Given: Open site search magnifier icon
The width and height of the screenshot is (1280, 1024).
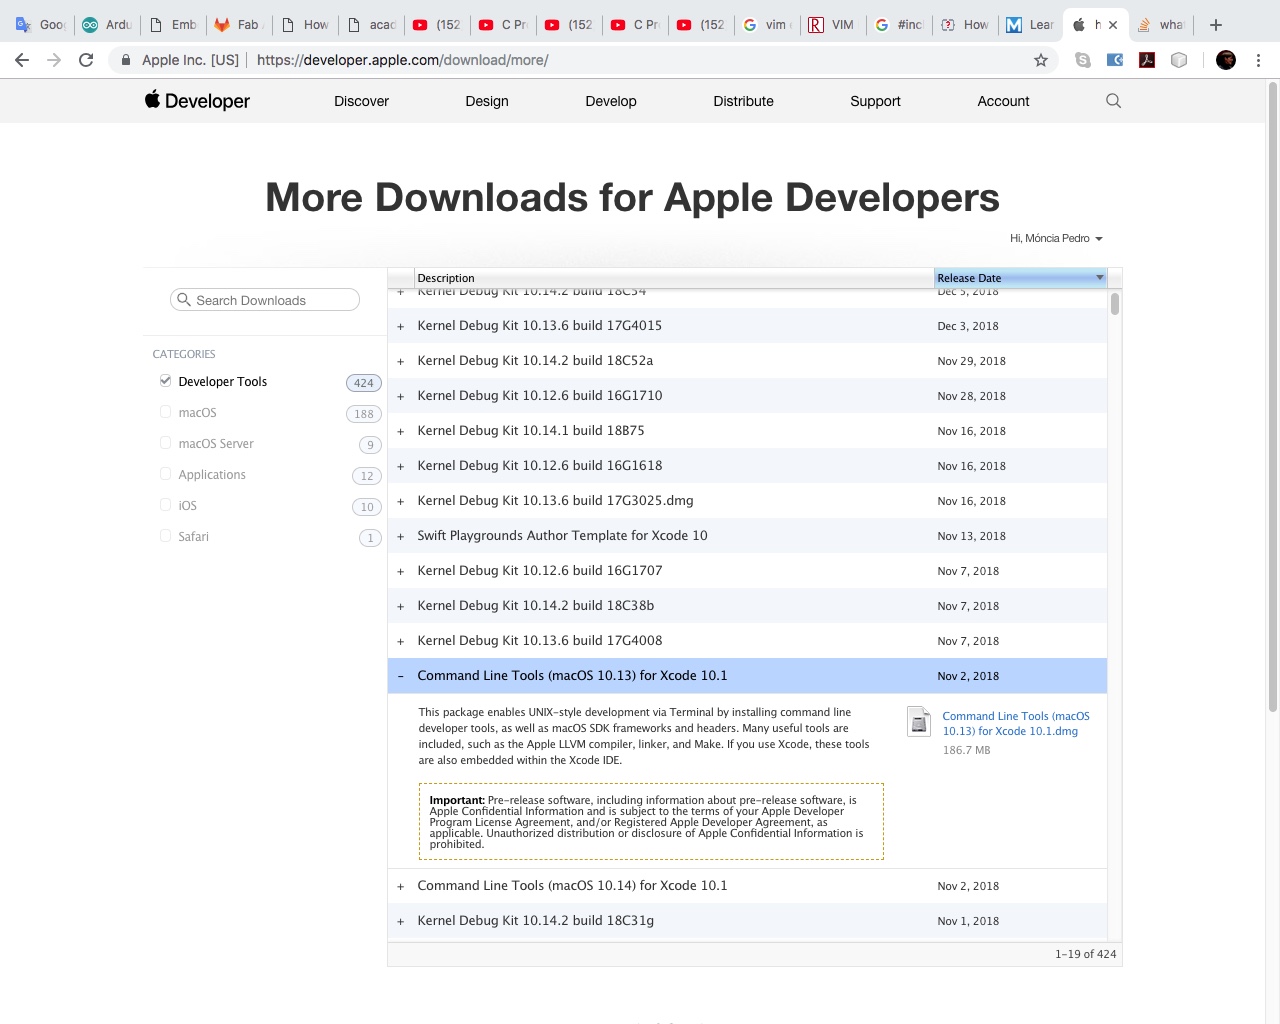Looking at the screenshot, I should pyautogui.click(x=1113, y=101).
